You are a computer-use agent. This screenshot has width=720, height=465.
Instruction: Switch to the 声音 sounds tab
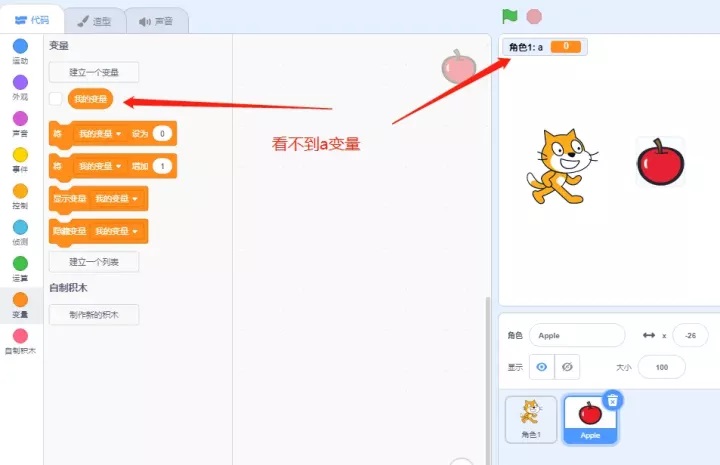pos(156,20)
